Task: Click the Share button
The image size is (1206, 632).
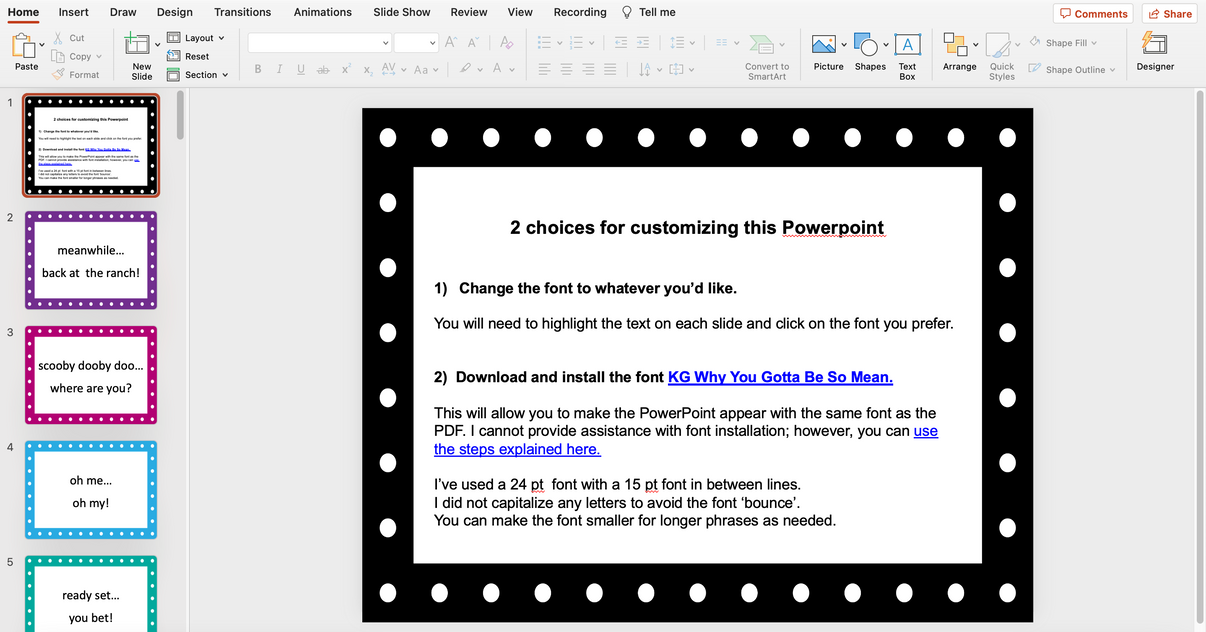Action: point(1169,13)
